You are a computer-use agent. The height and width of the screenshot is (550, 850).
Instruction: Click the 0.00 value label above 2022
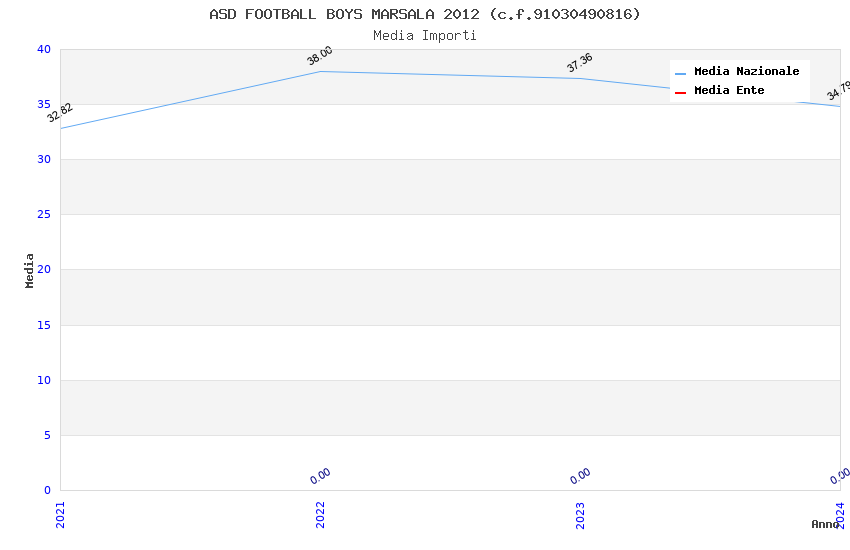(320, 476)
